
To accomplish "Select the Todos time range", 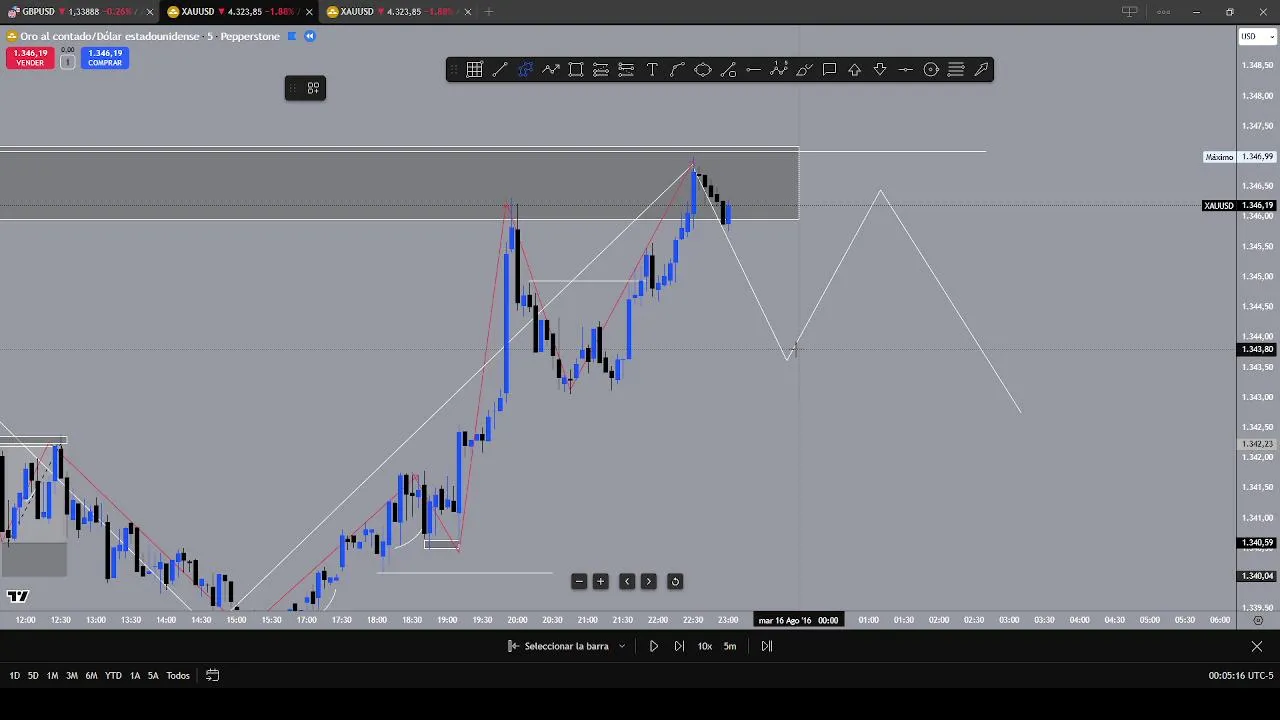I will point(178,676).
